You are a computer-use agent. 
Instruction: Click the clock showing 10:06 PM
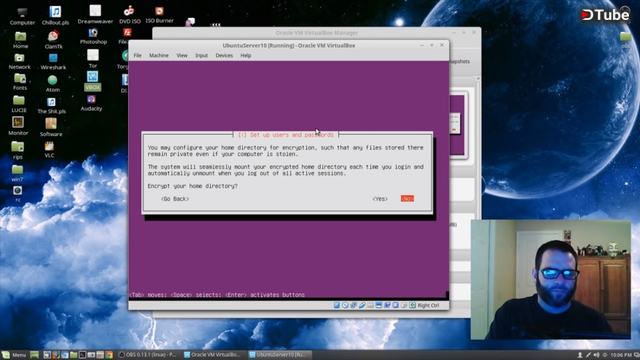620,355
